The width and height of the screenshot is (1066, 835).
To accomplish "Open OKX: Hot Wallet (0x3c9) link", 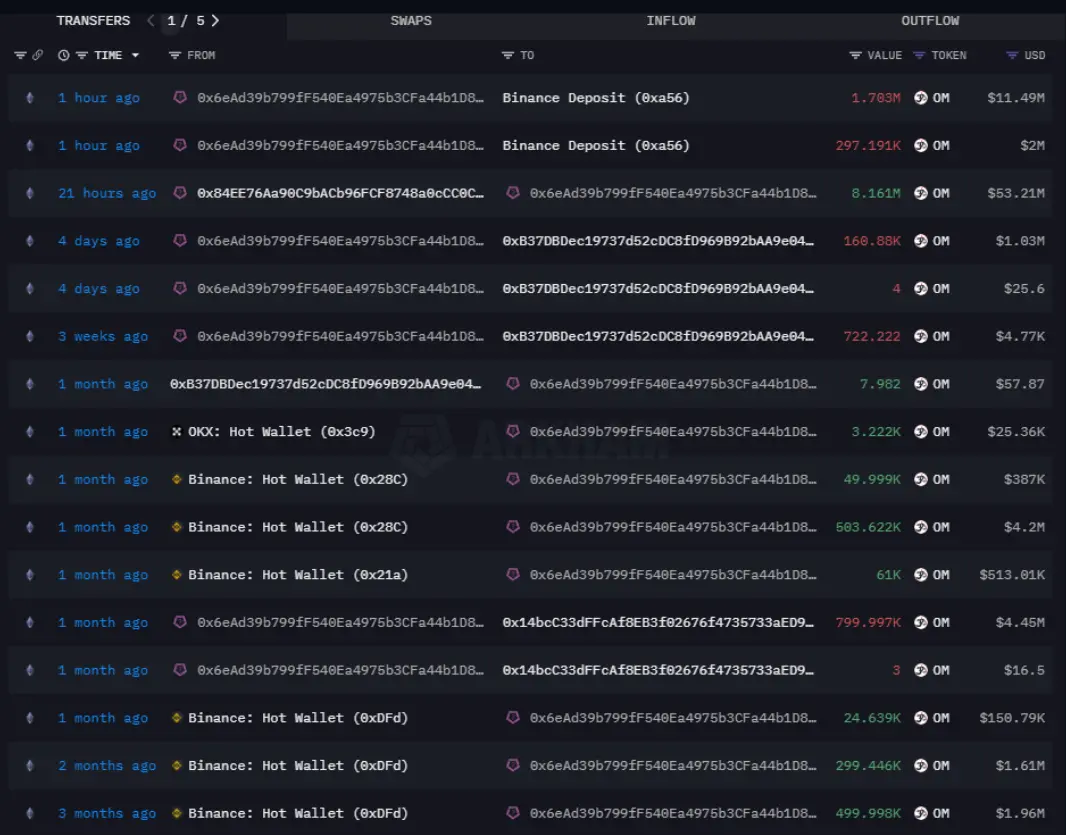I will click(281, 432).
